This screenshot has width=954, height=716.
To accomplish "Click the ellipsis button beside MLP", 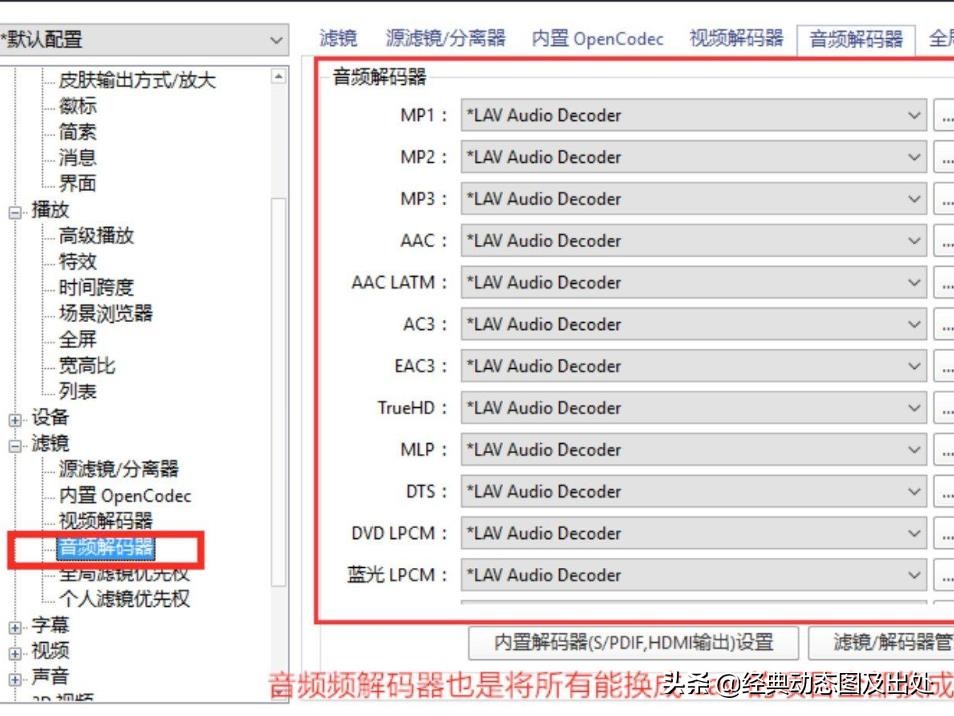I will [943, 450].
